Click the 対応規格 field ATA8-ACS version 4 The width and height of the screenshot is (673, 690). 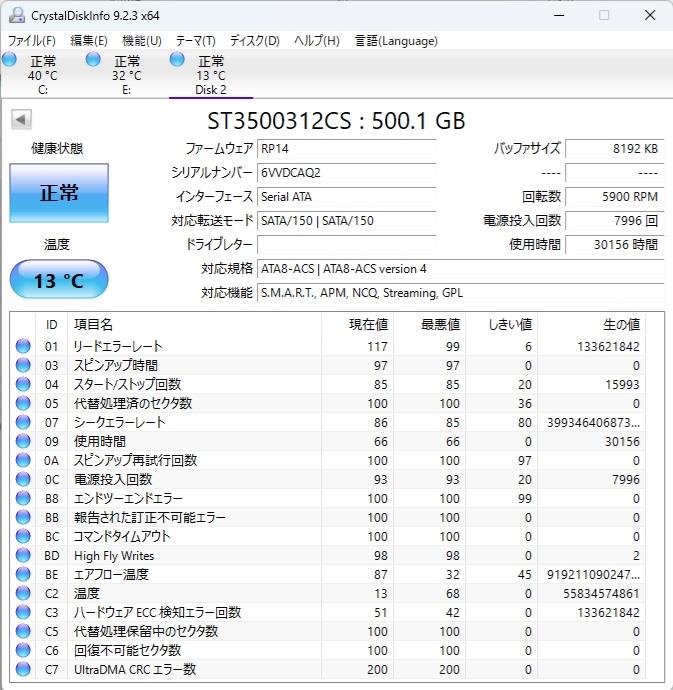pos(460,268)
